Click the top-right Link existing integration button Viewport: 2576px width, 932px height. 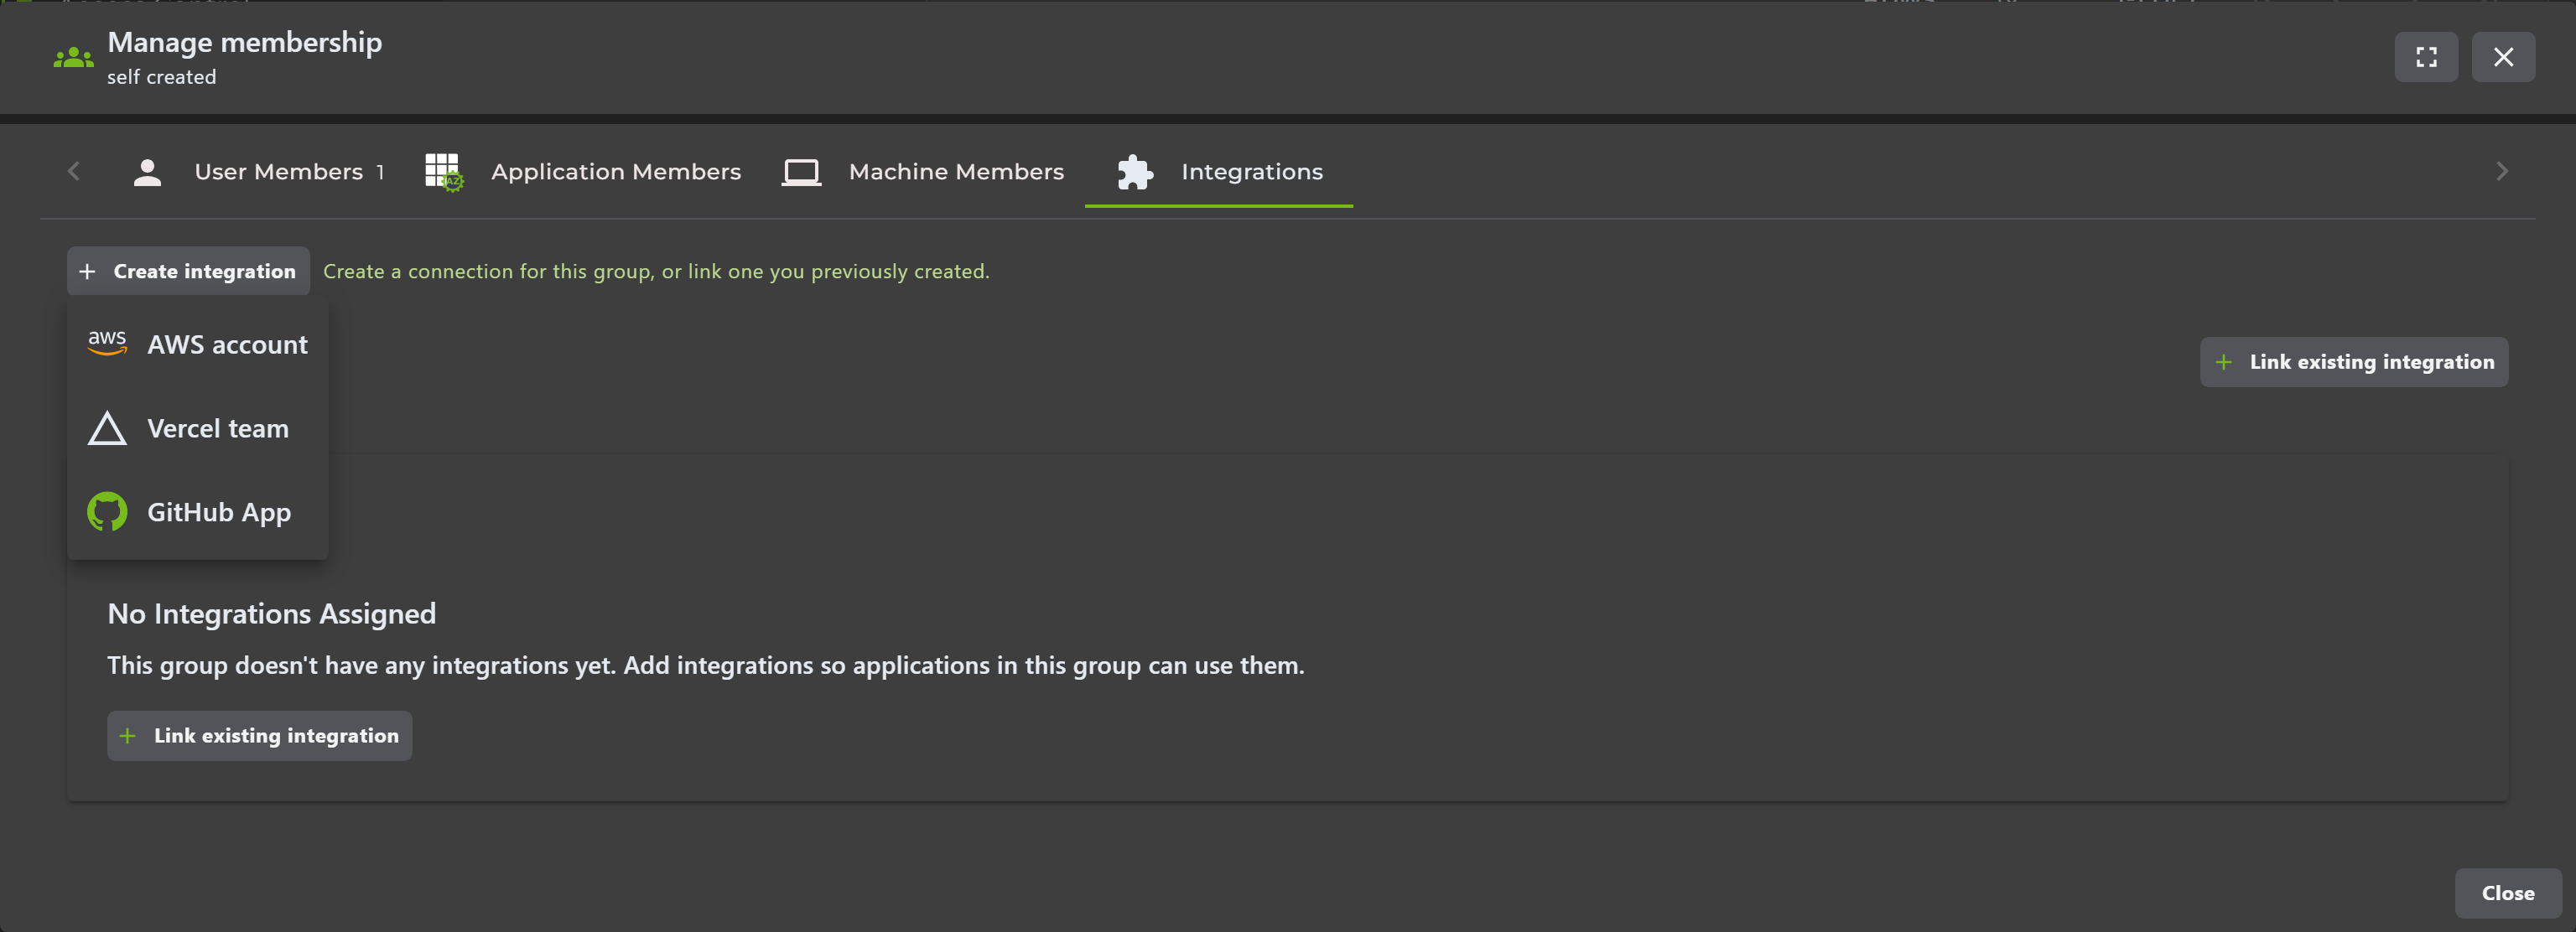tap(2353, 362)
